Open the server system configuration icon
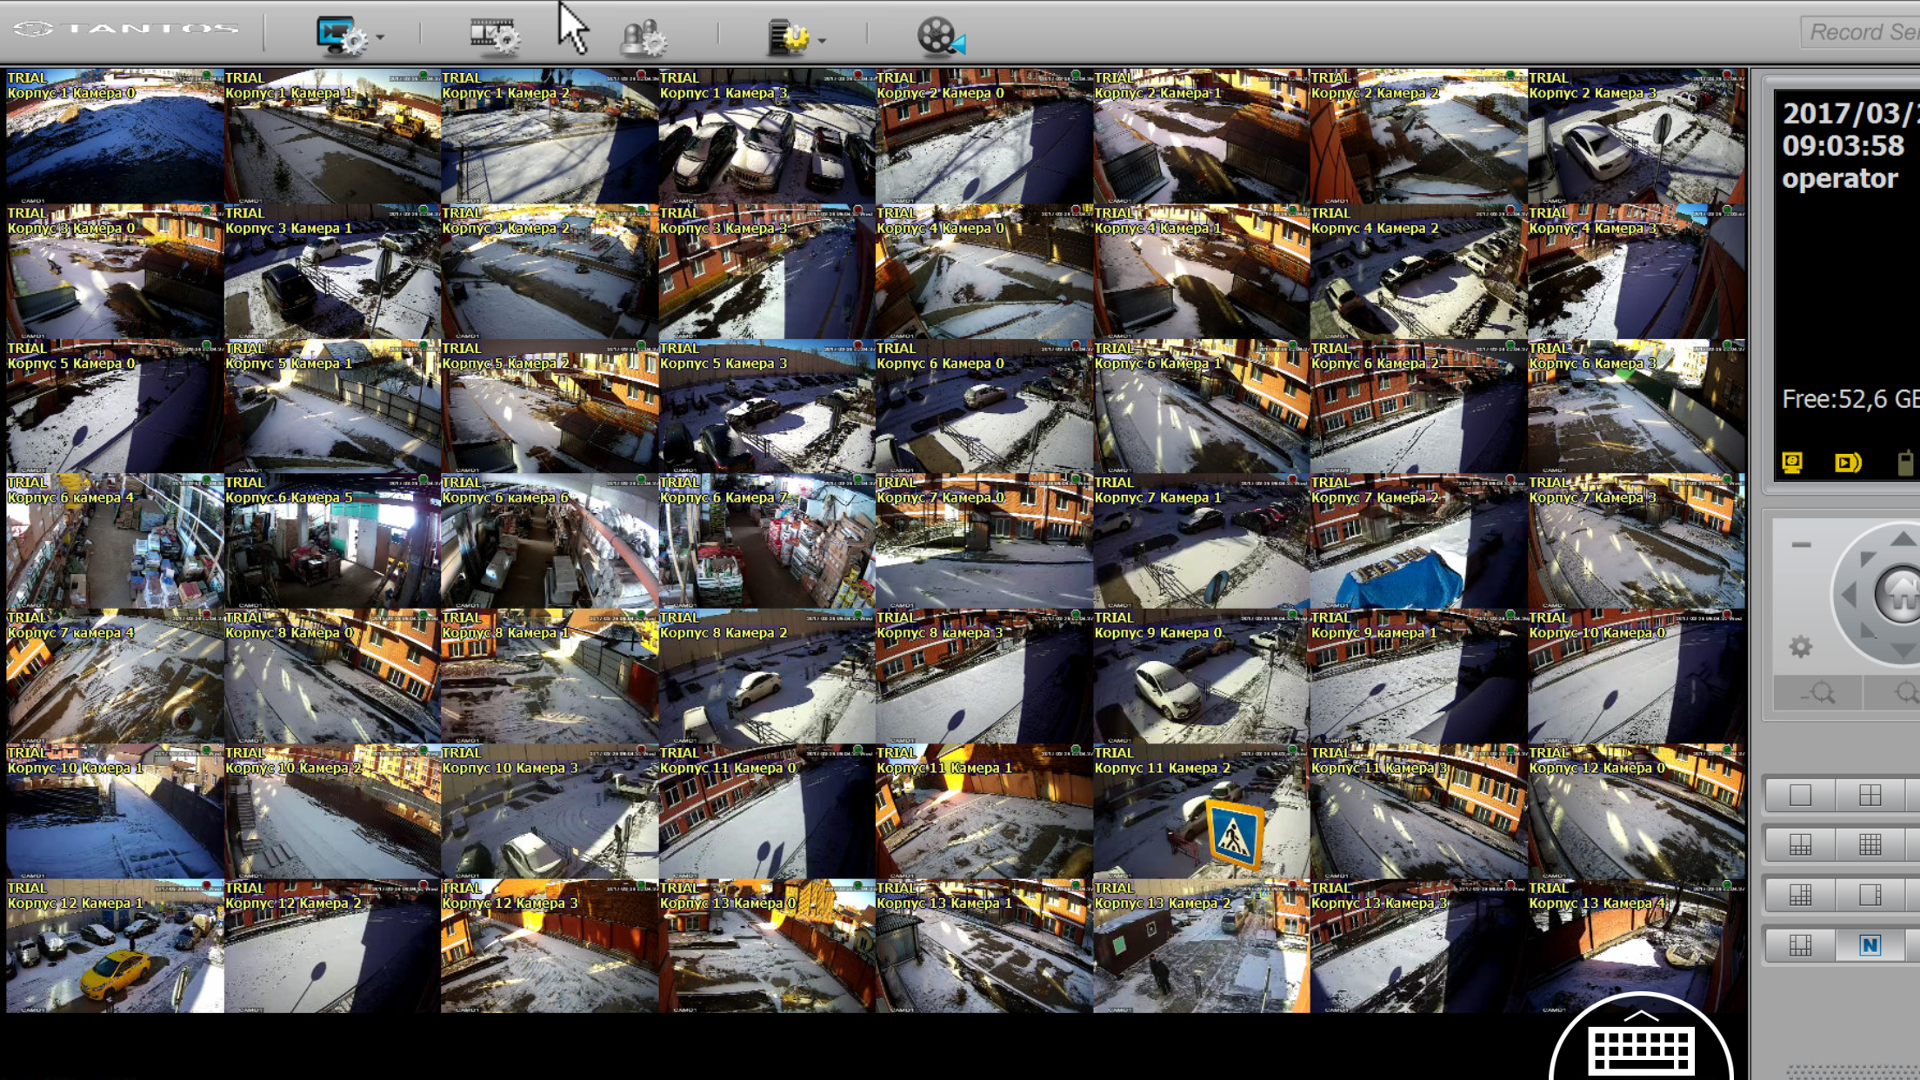The width and height of the screenshot is (1920, 1080). [x=788, y=38]
